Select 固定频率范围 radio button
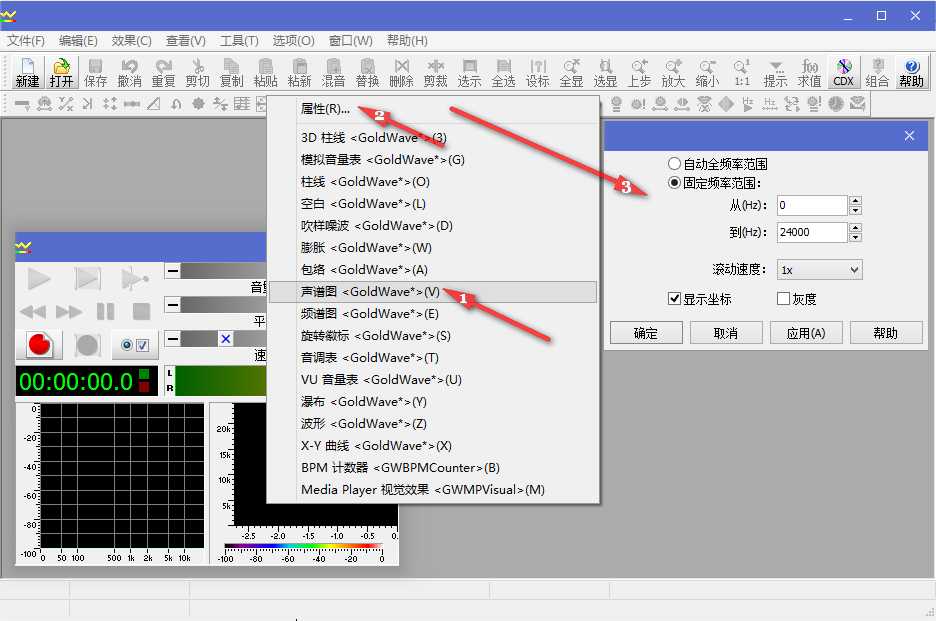The height and width of the screenshot is (621, 936). (x=674, y=183)
